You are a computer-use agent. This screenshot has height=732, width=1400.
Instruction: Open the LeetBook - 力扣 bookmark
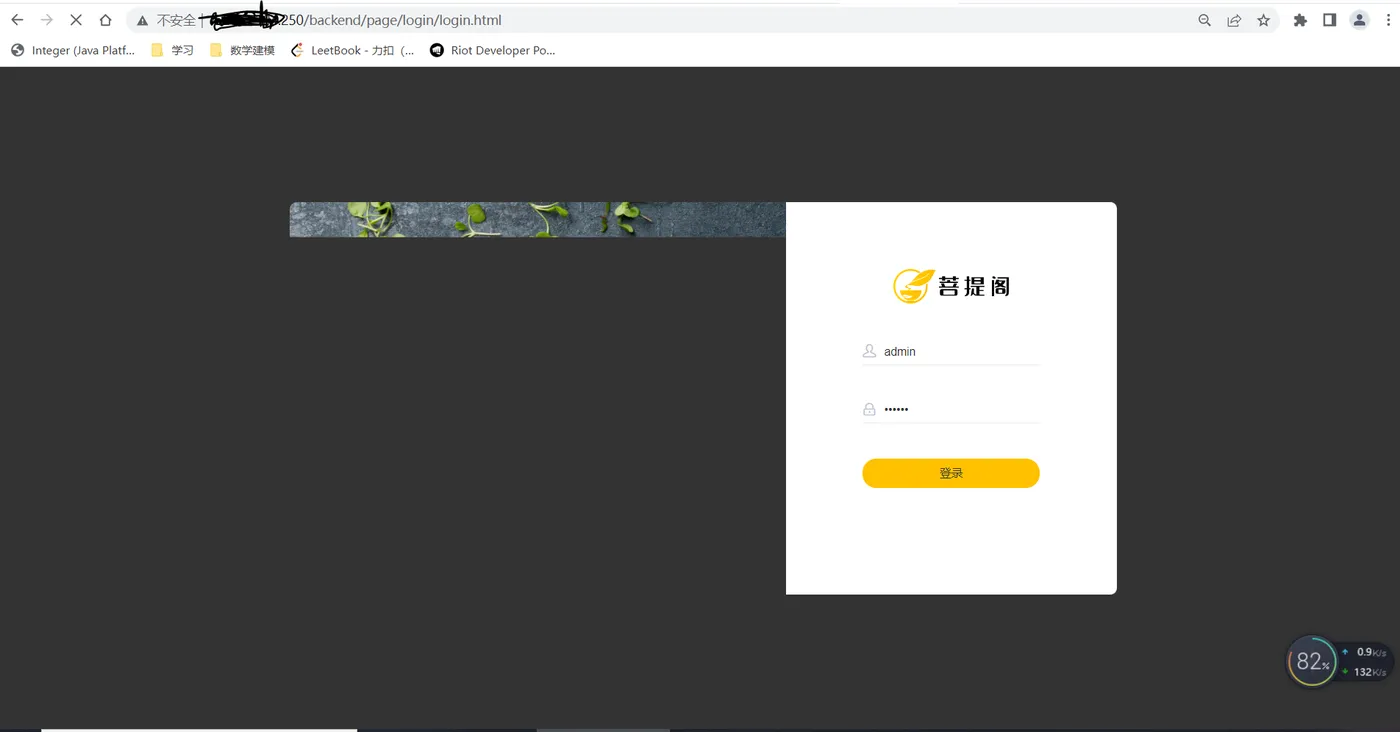click(x=352, y=50)
